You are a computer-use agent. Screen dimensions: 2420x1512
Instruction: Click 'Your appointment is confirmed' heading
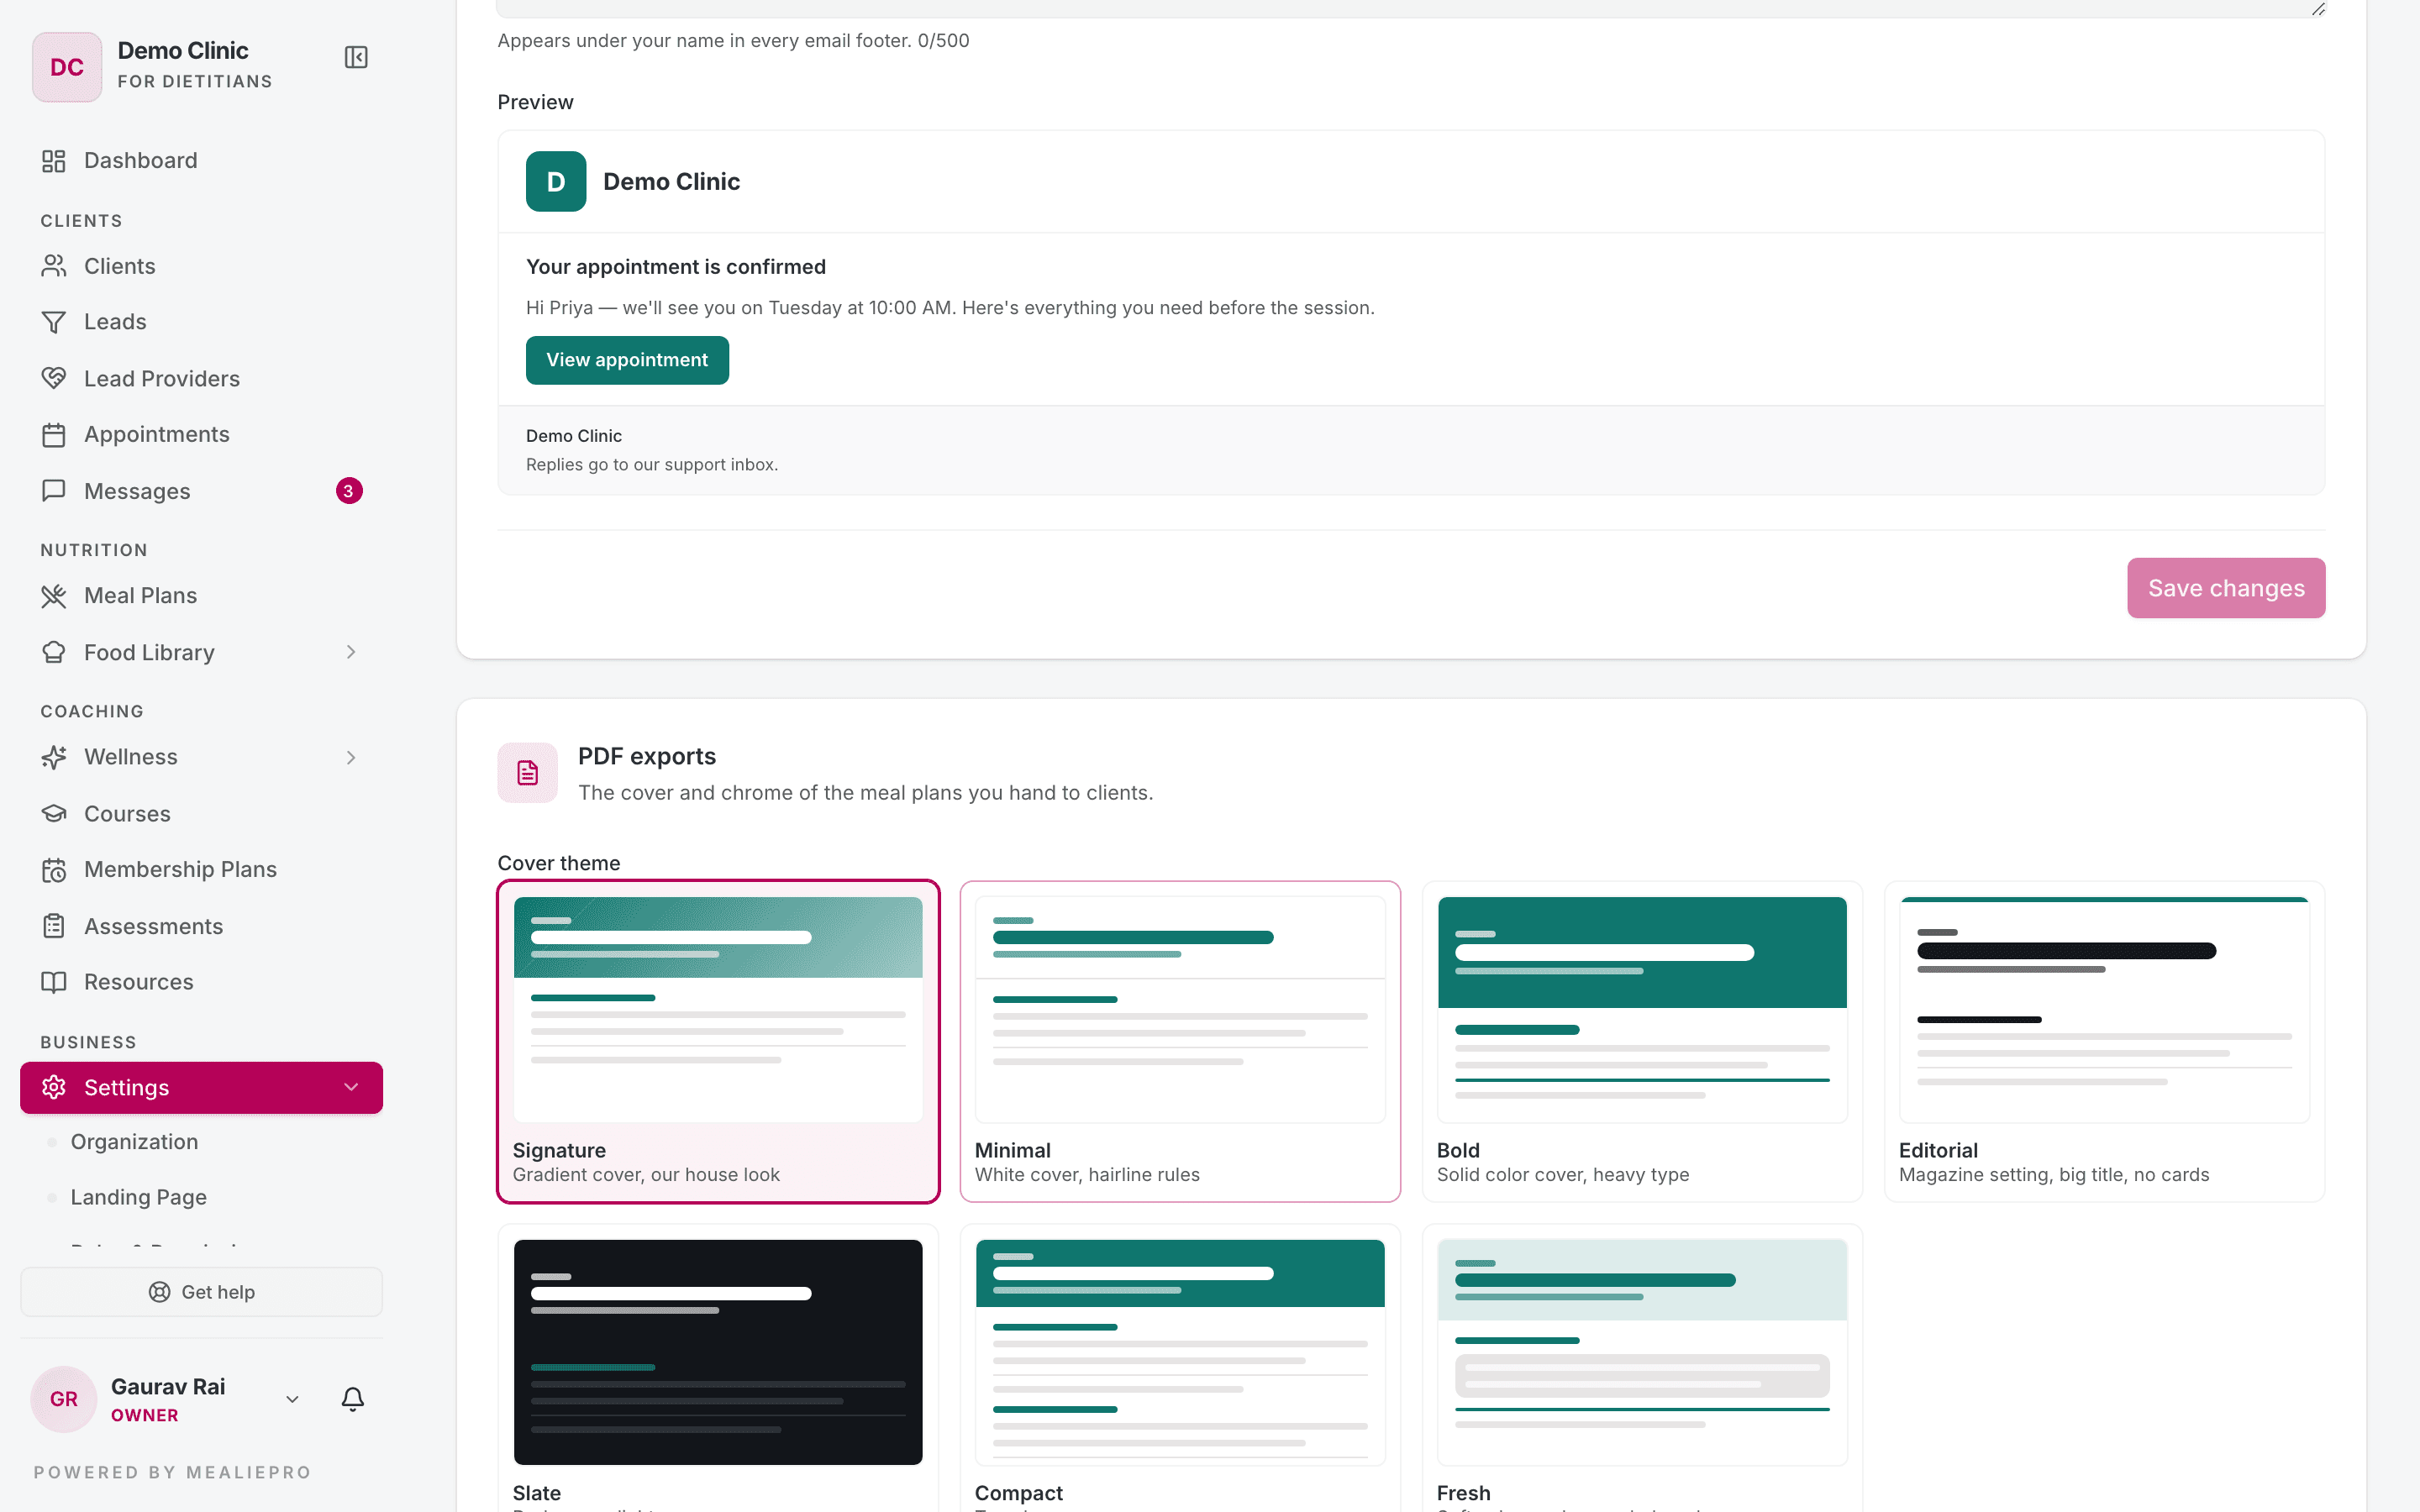pos(676,267)
